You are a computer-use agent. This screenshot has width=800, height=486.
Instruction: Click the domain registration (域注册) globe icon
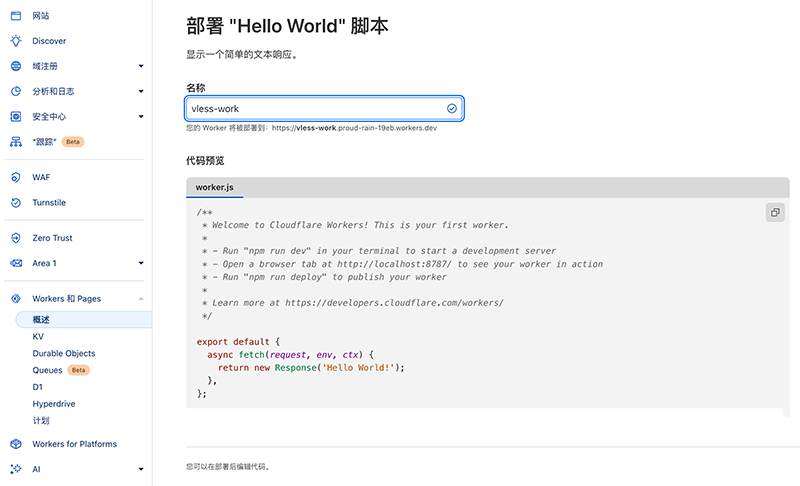pos(16,66)
